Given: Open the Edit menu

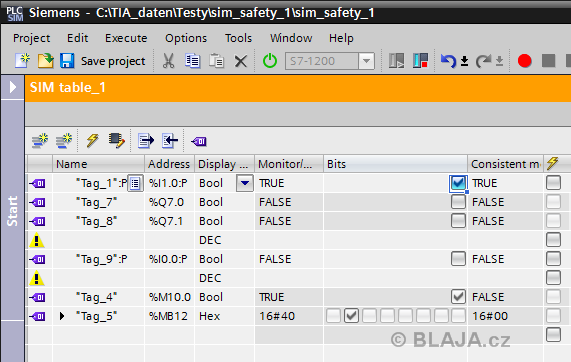Looking at the screenshot, I should pyautogui.click(x=77, y=38).
